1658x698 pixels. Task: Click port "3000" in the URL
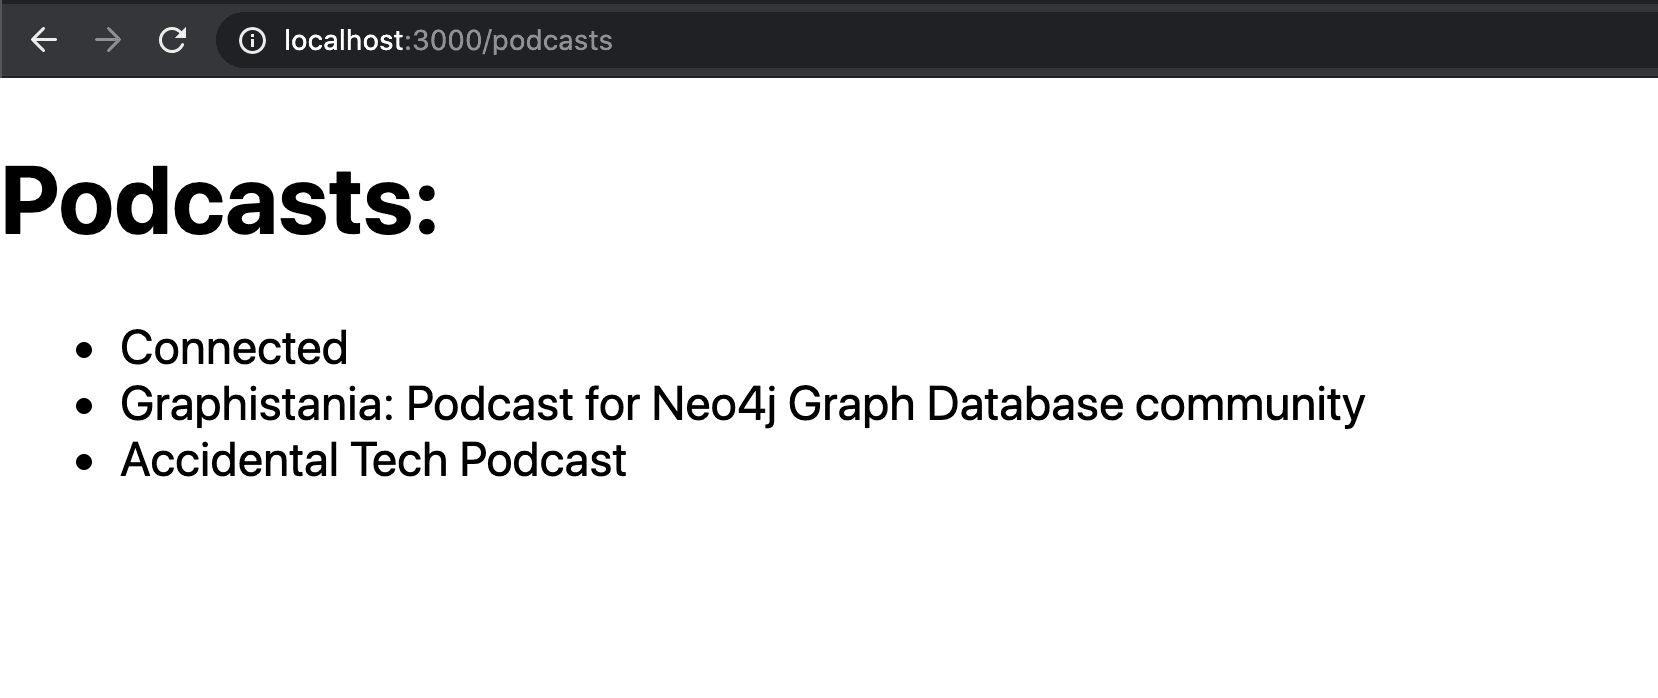click(446, 41)
